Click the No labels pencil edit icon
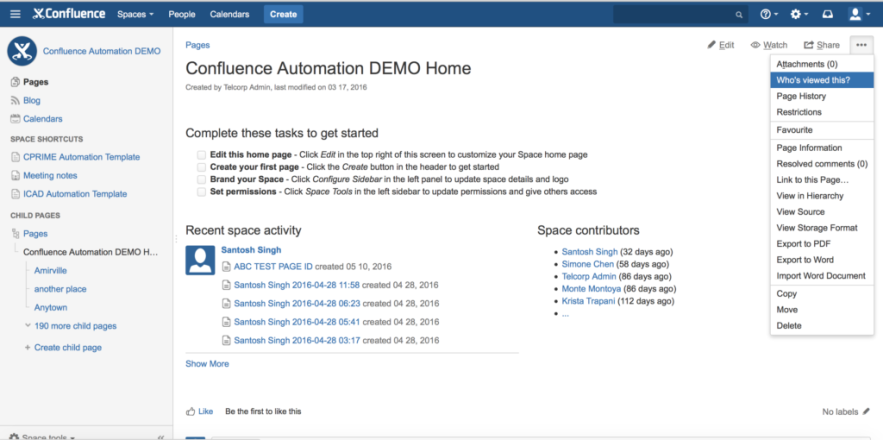The image size is (883, 440). pos(866,411)
